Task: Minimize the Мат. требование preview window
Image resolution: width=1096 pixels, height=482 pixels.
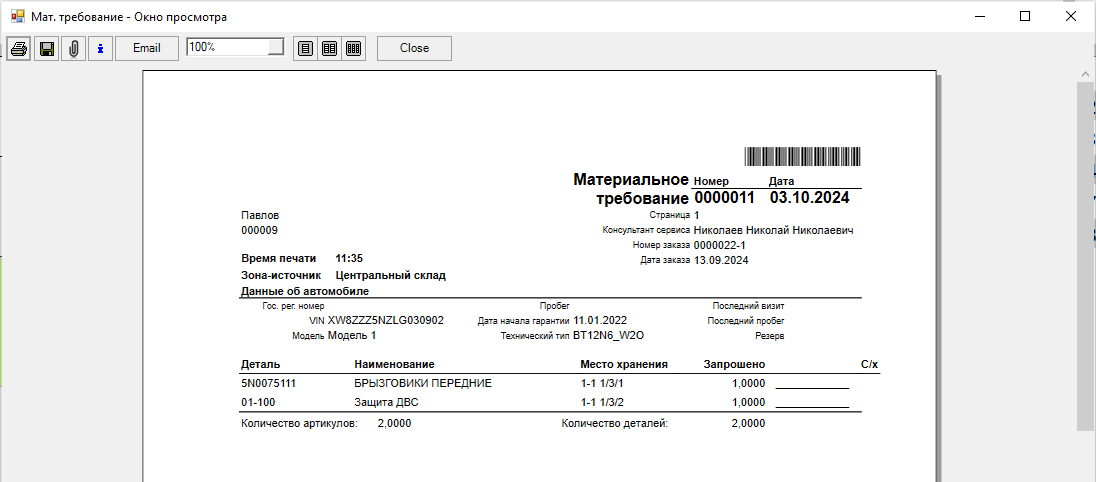Action: 979,16
